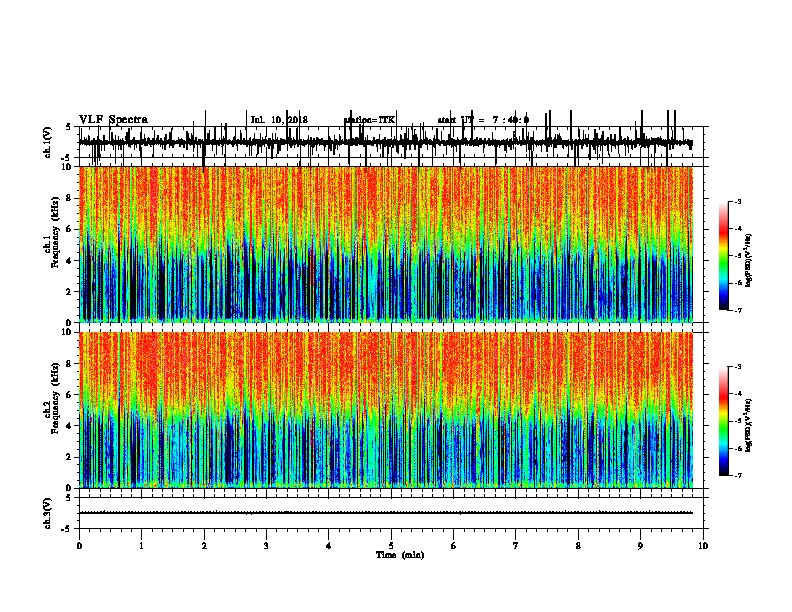Viewport: 792px width, 612px height.
Task: Click the 'ch.1(V)' axis label
Action: point(47,142)
